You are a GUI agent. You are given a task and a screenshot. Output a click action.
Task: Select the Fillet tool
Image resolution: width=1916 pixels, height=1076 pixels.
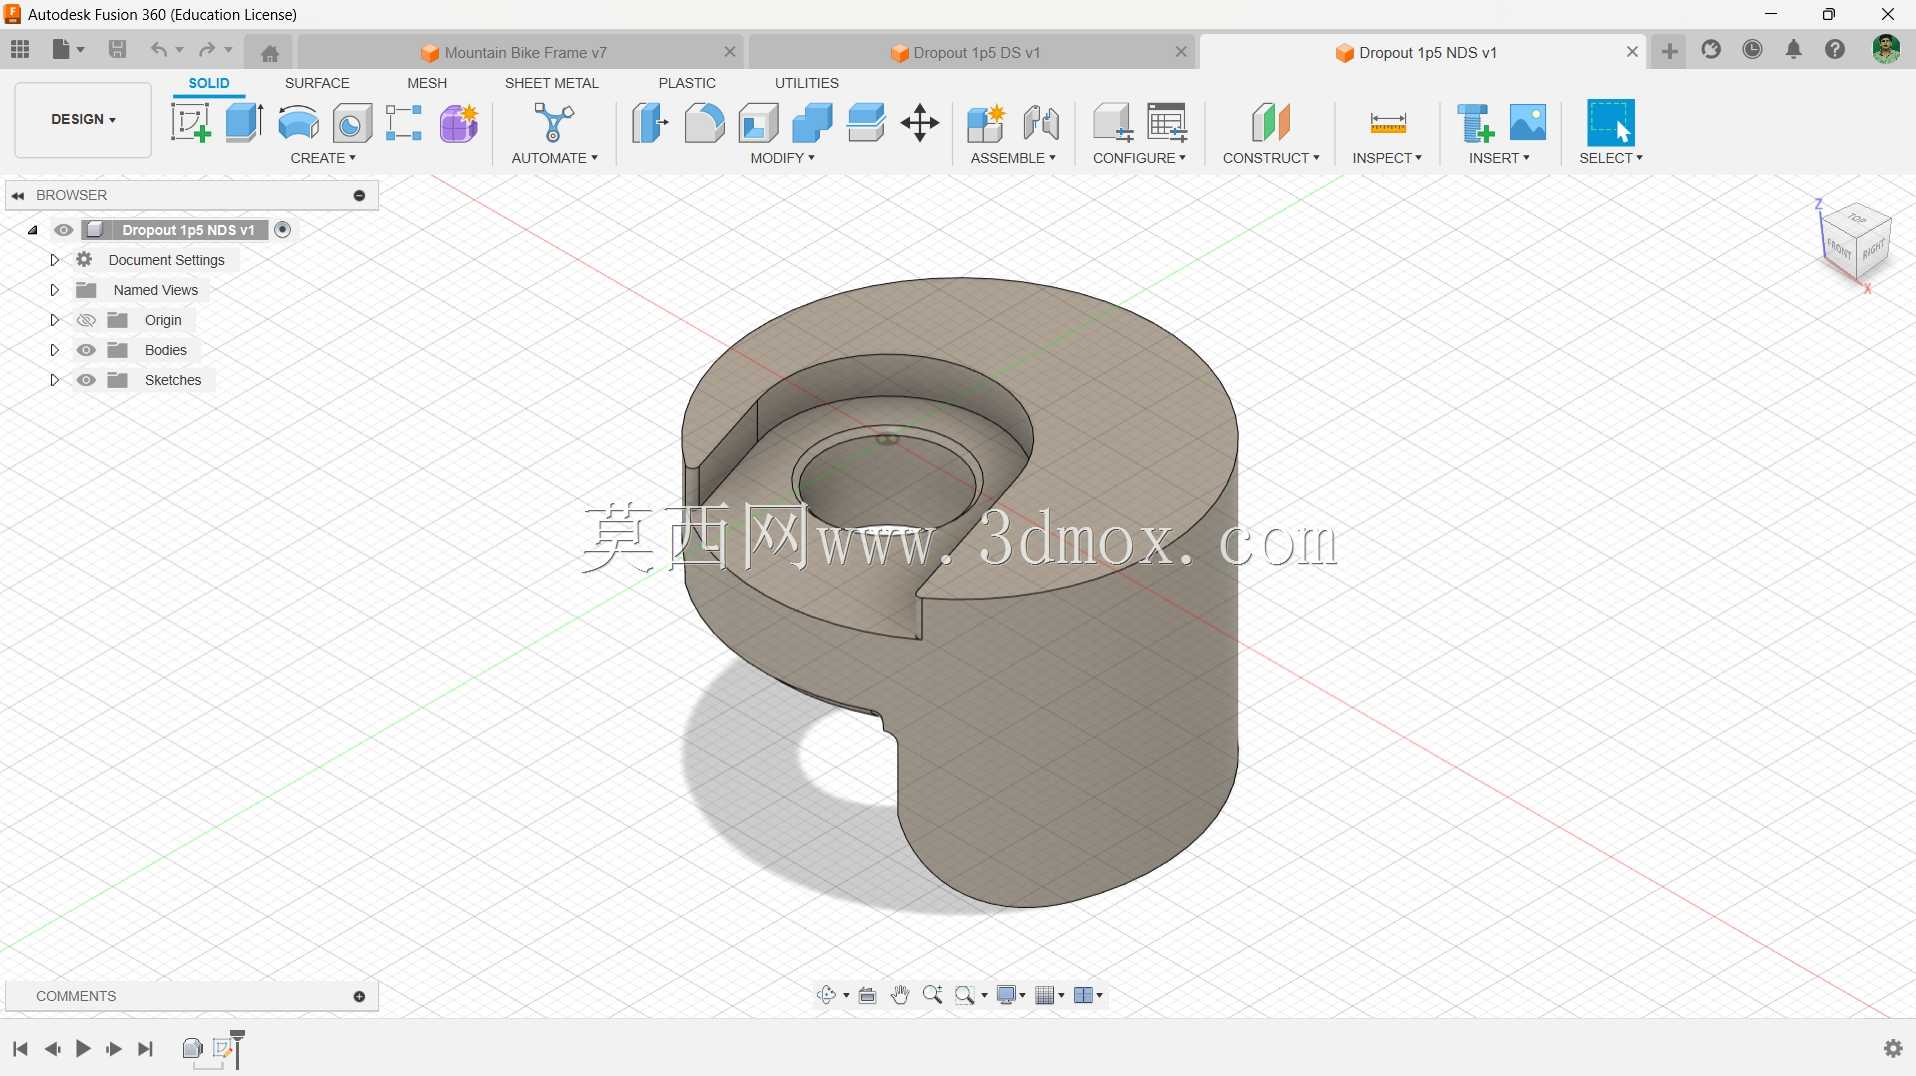pos(704,123)
